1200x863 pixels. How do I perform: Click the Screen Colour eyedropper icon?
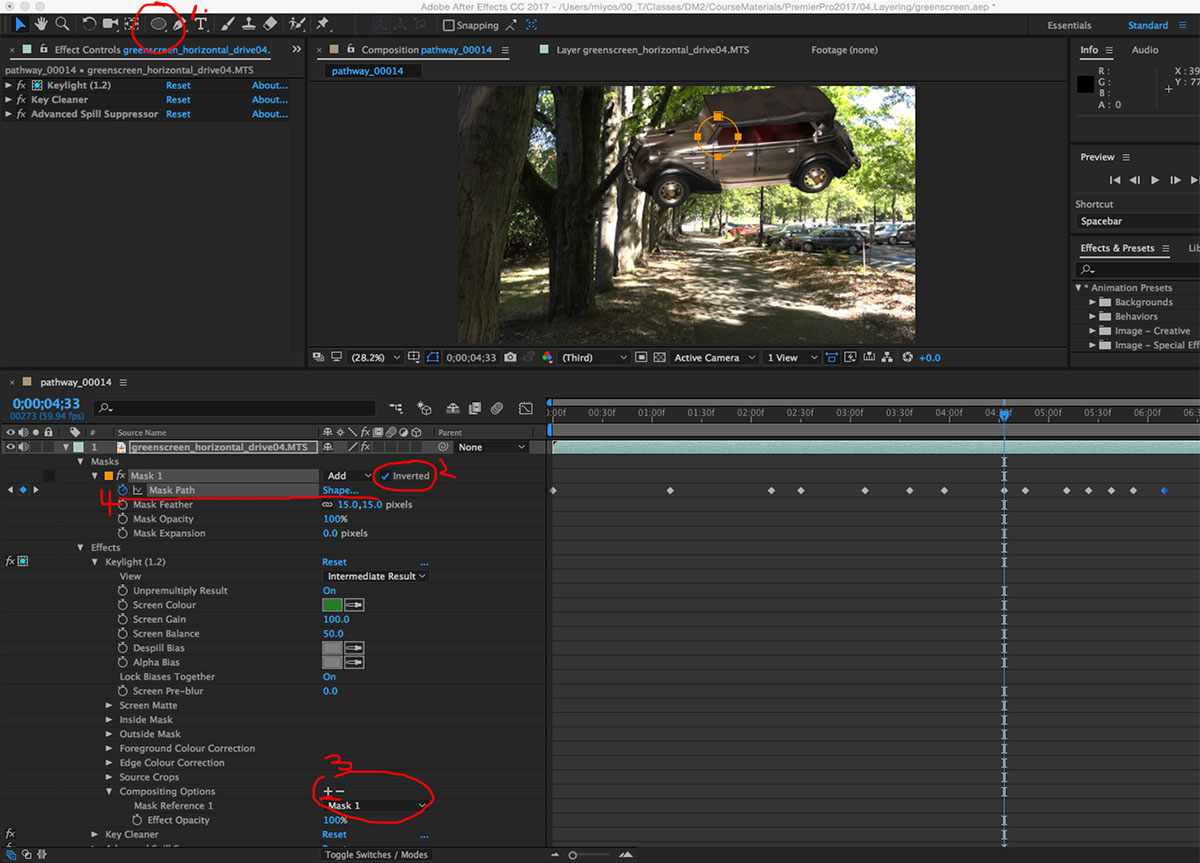(x=353, y=605)
